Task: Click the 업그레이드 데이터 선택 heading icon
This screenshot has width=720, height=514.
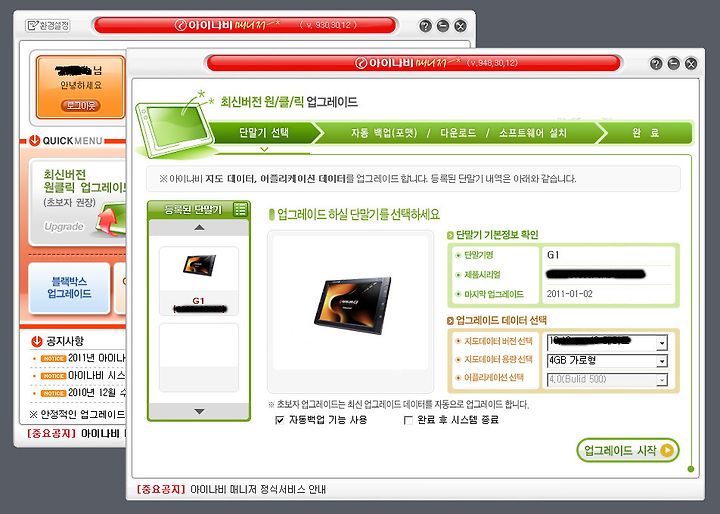Action: pos(450,321)
